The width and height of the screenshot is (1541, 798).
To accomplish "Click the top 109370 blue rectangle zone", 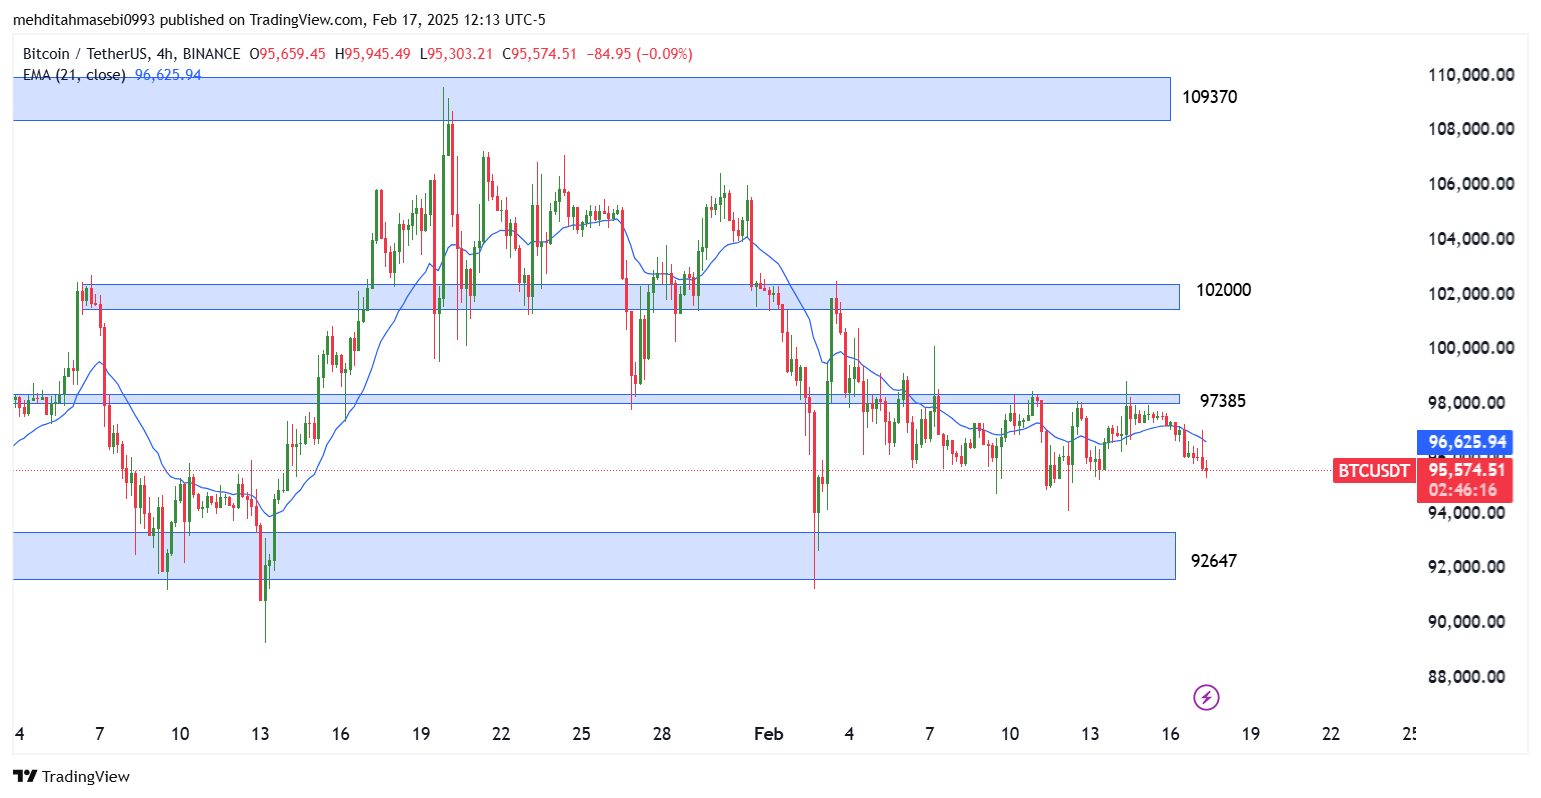I will point(591,99).
